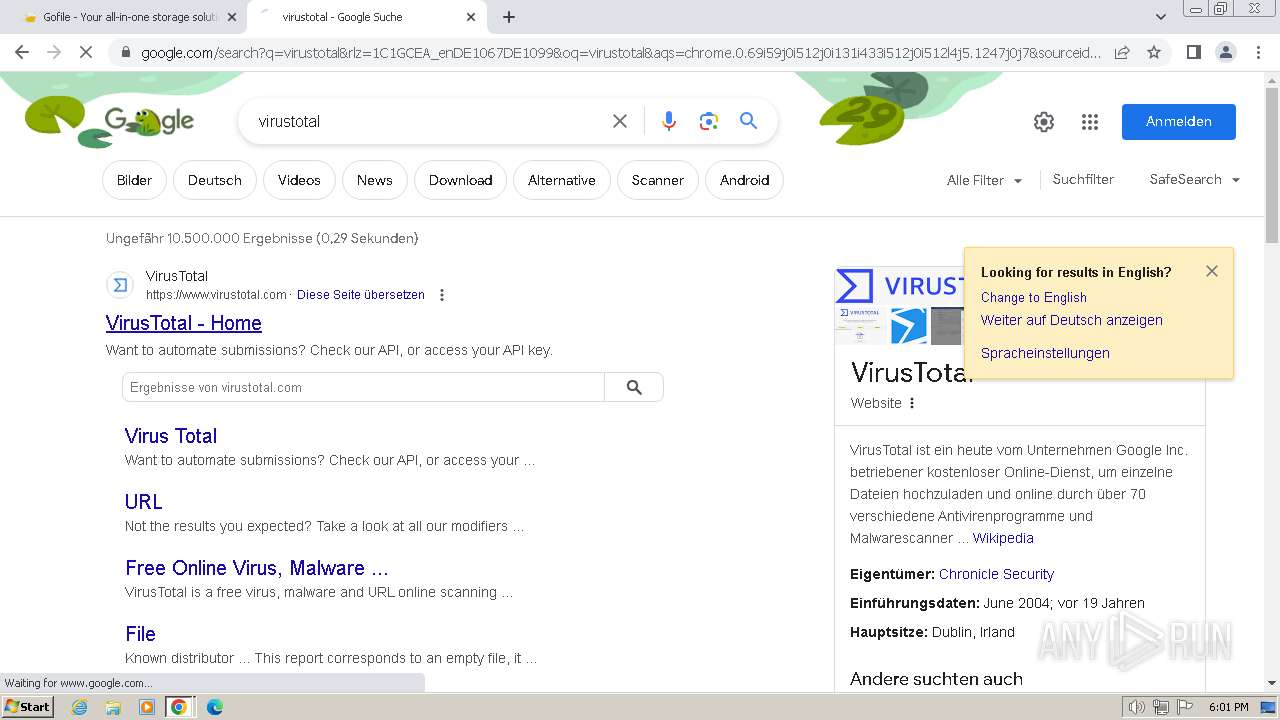1280x720 pixels.
Task: Open Google quick settings gear
Action: click(1044, 122)
